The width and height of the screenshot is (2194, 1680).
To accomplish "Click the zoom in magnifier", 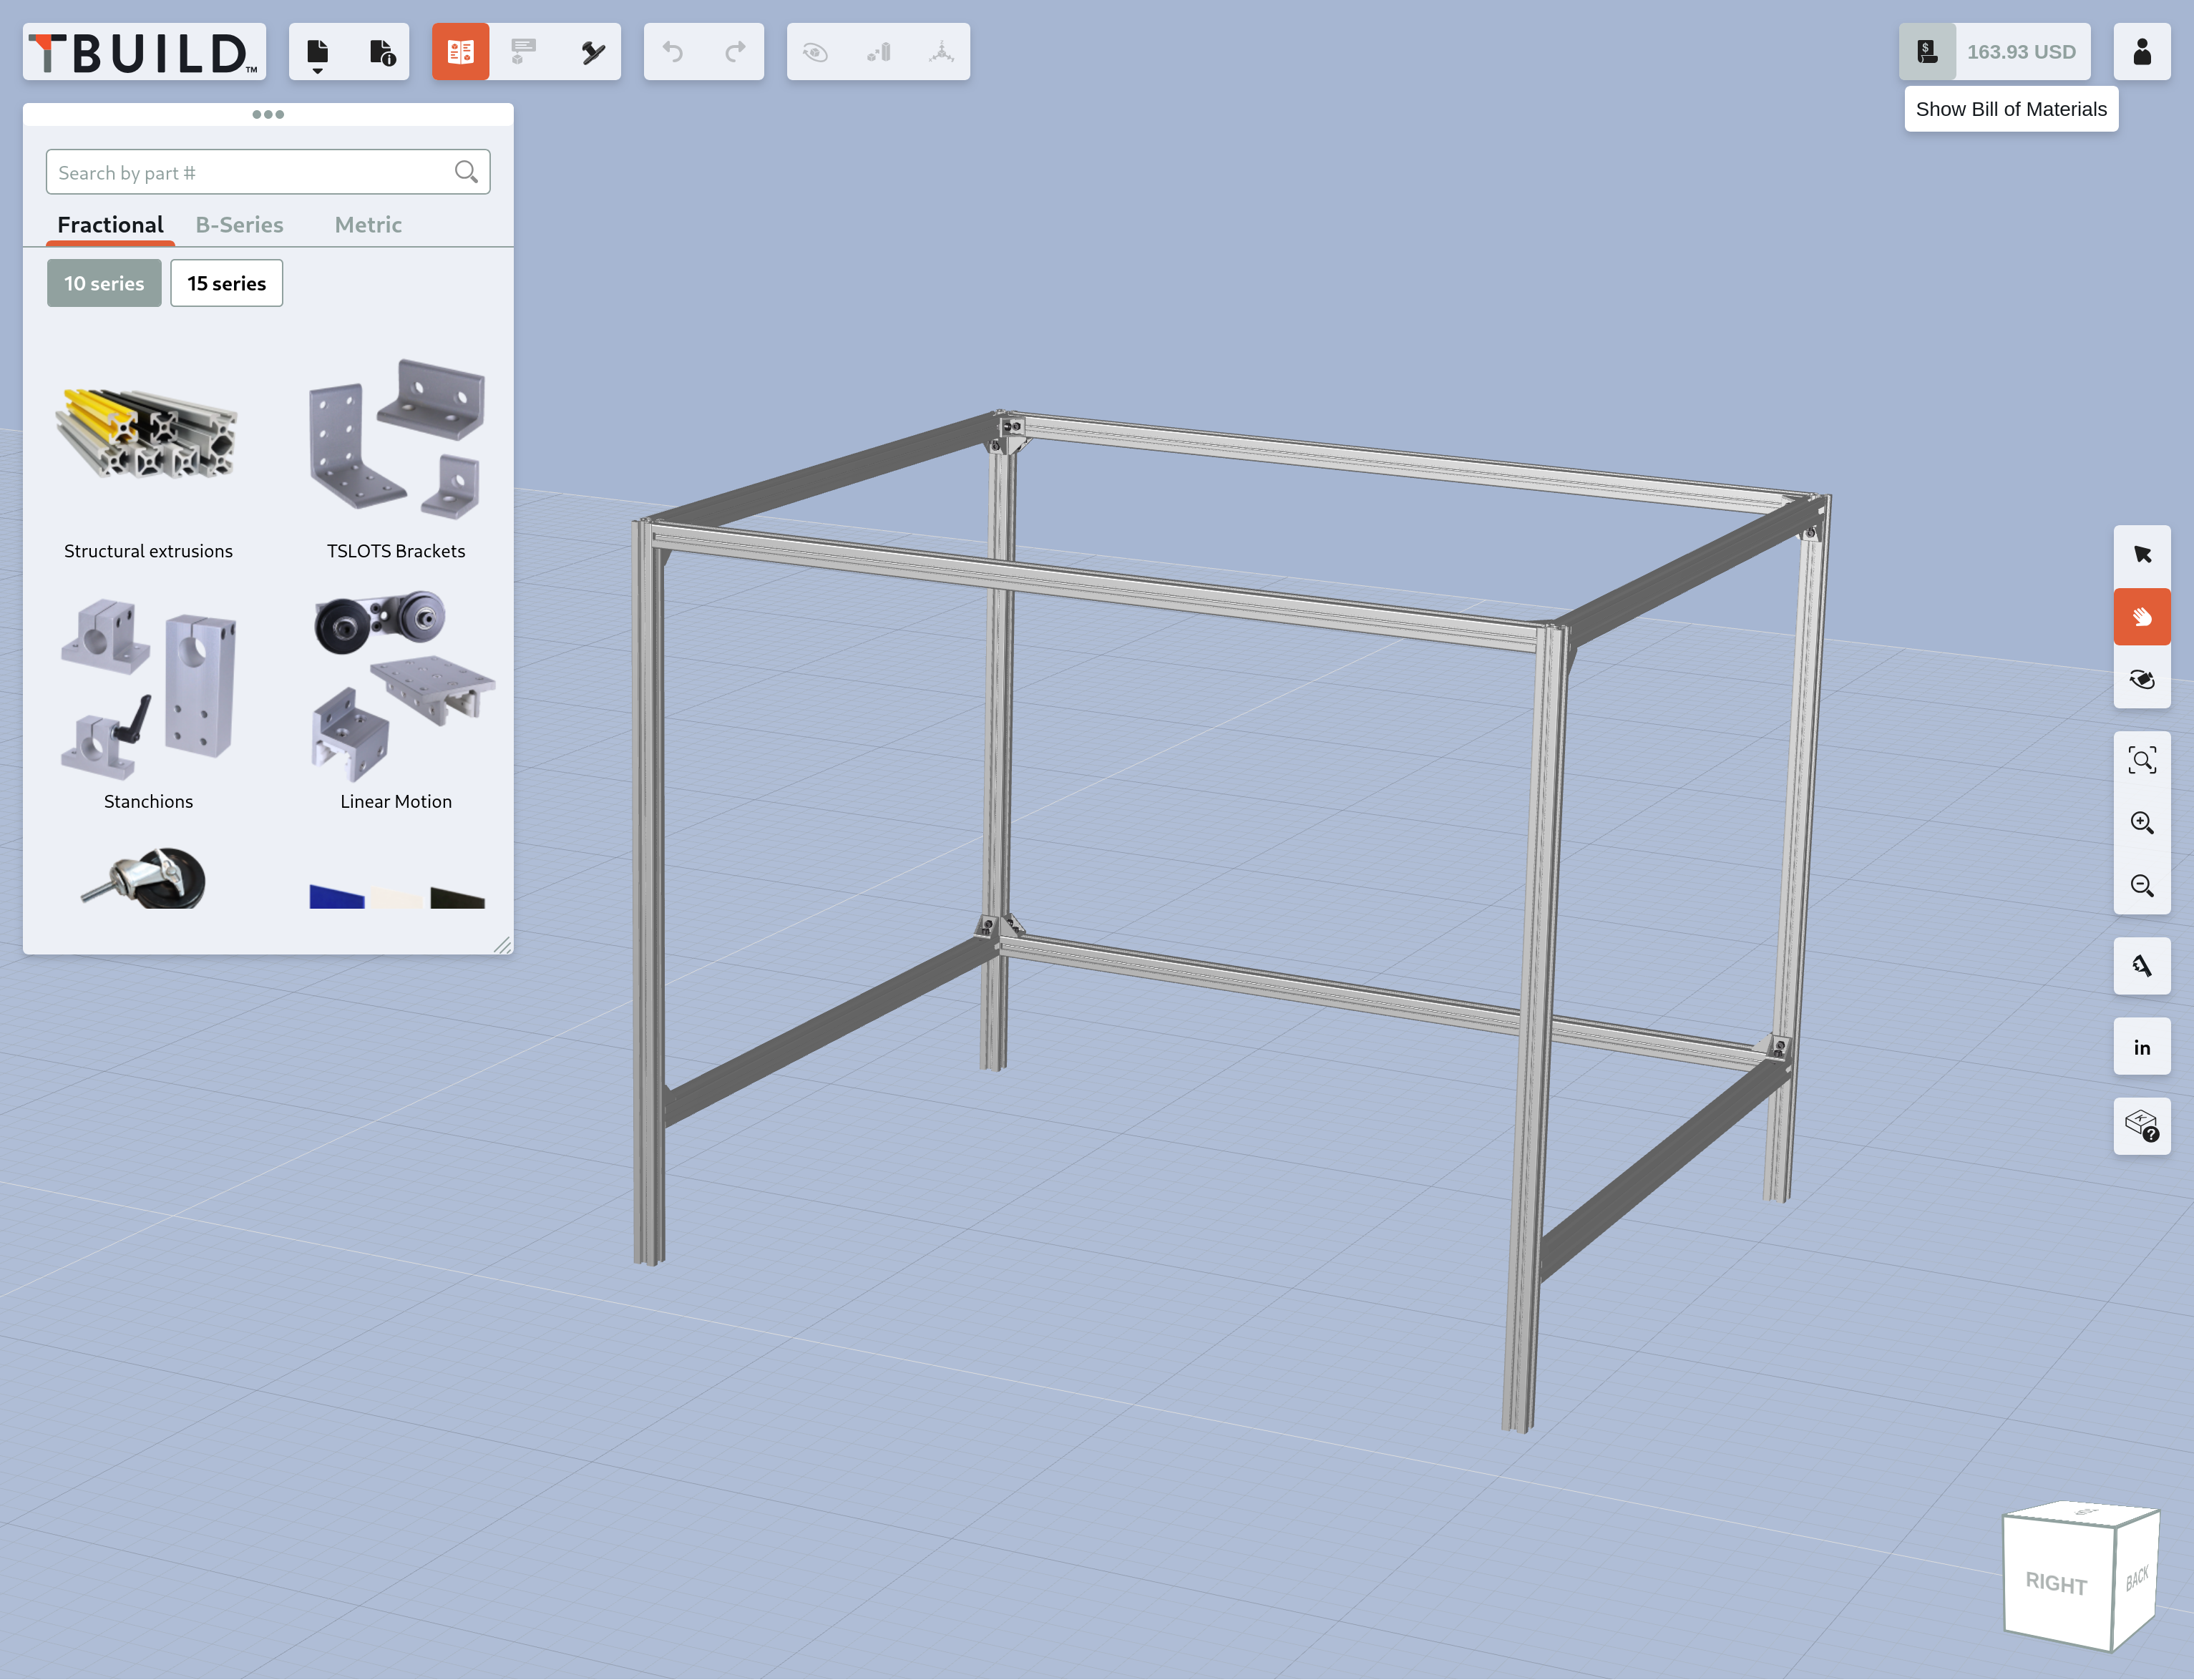I will (2141, 823).
